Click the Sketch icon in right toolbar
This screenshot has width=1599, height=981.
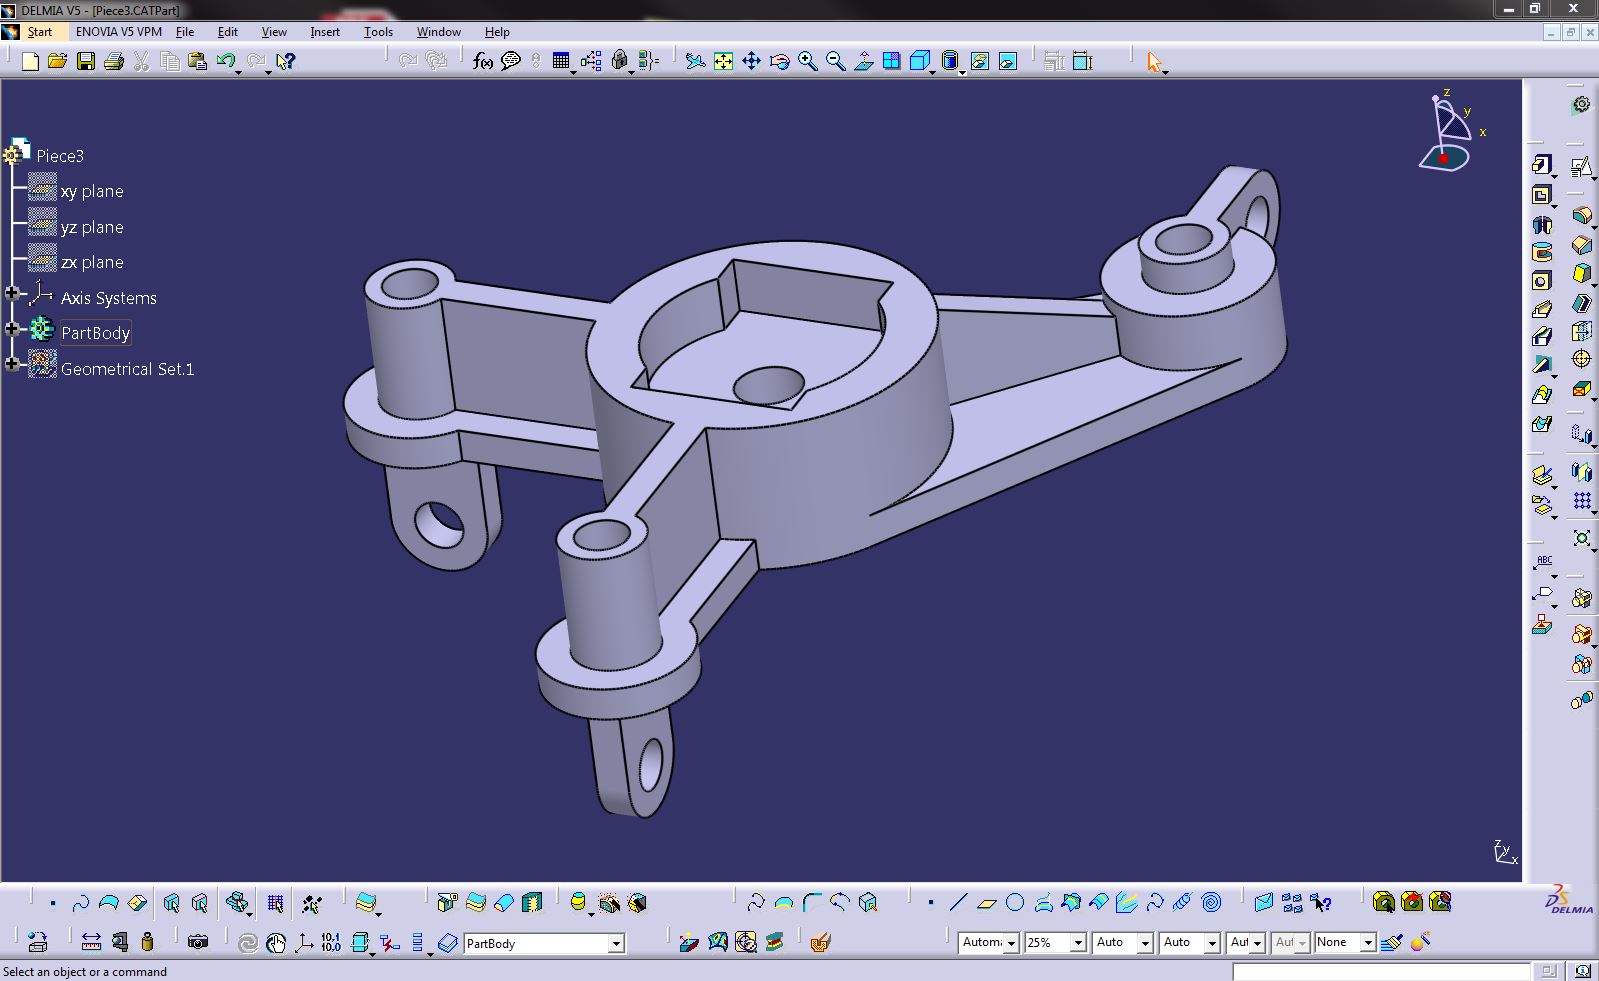point(1580,166)
